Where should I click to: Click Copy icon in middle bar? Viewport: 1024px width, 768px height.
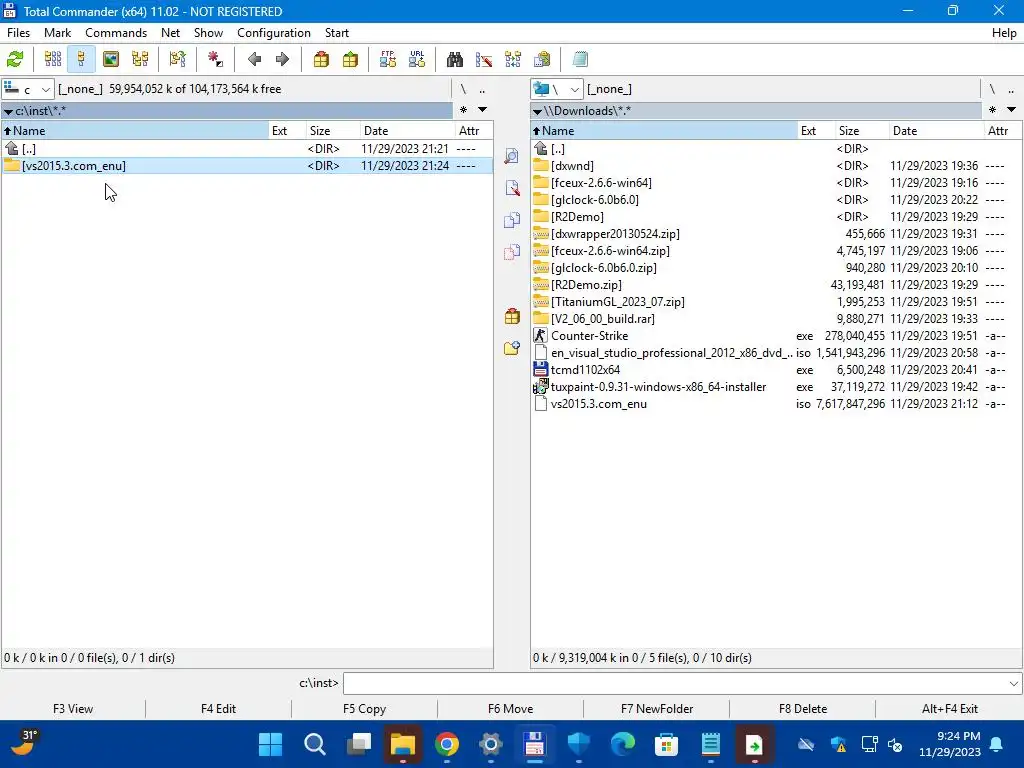pyautogui.click(x=512, y=220)
